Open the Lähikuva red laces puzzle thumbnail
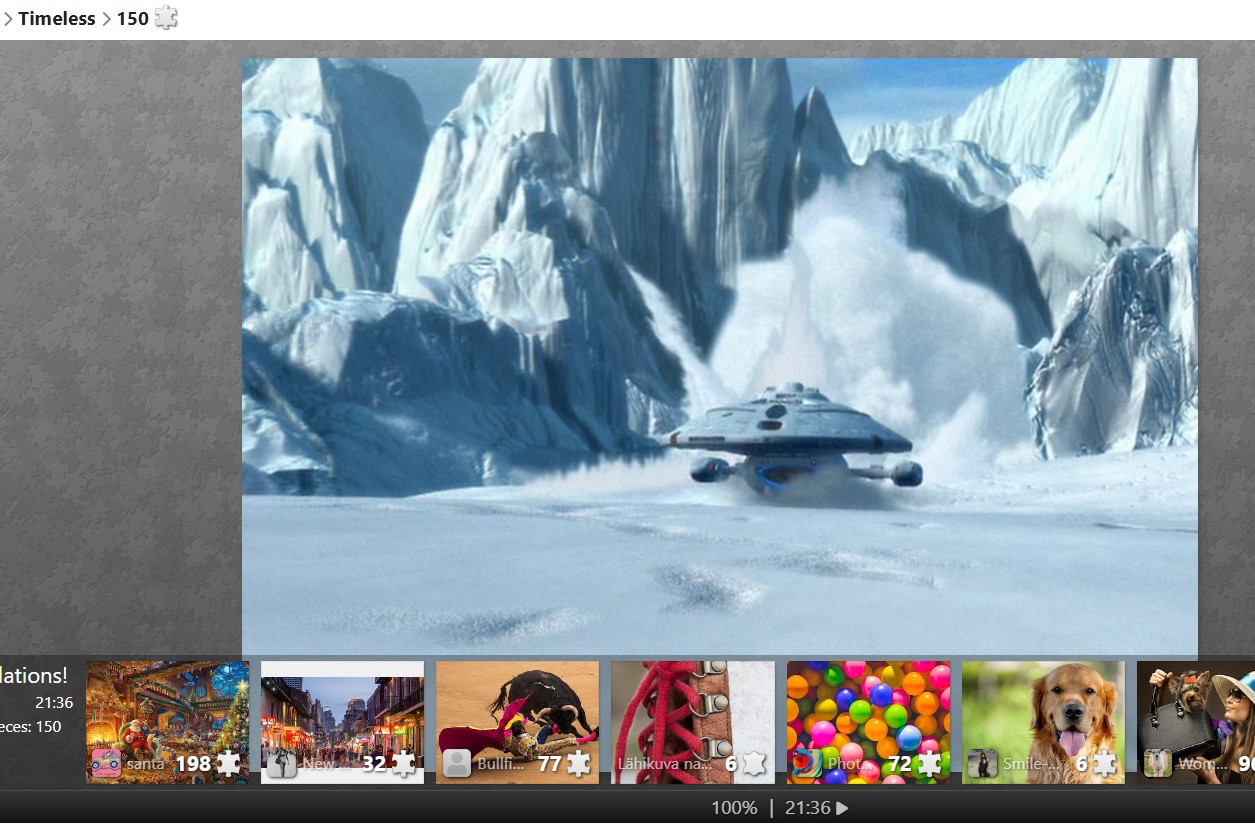 (x=693, y=722)
